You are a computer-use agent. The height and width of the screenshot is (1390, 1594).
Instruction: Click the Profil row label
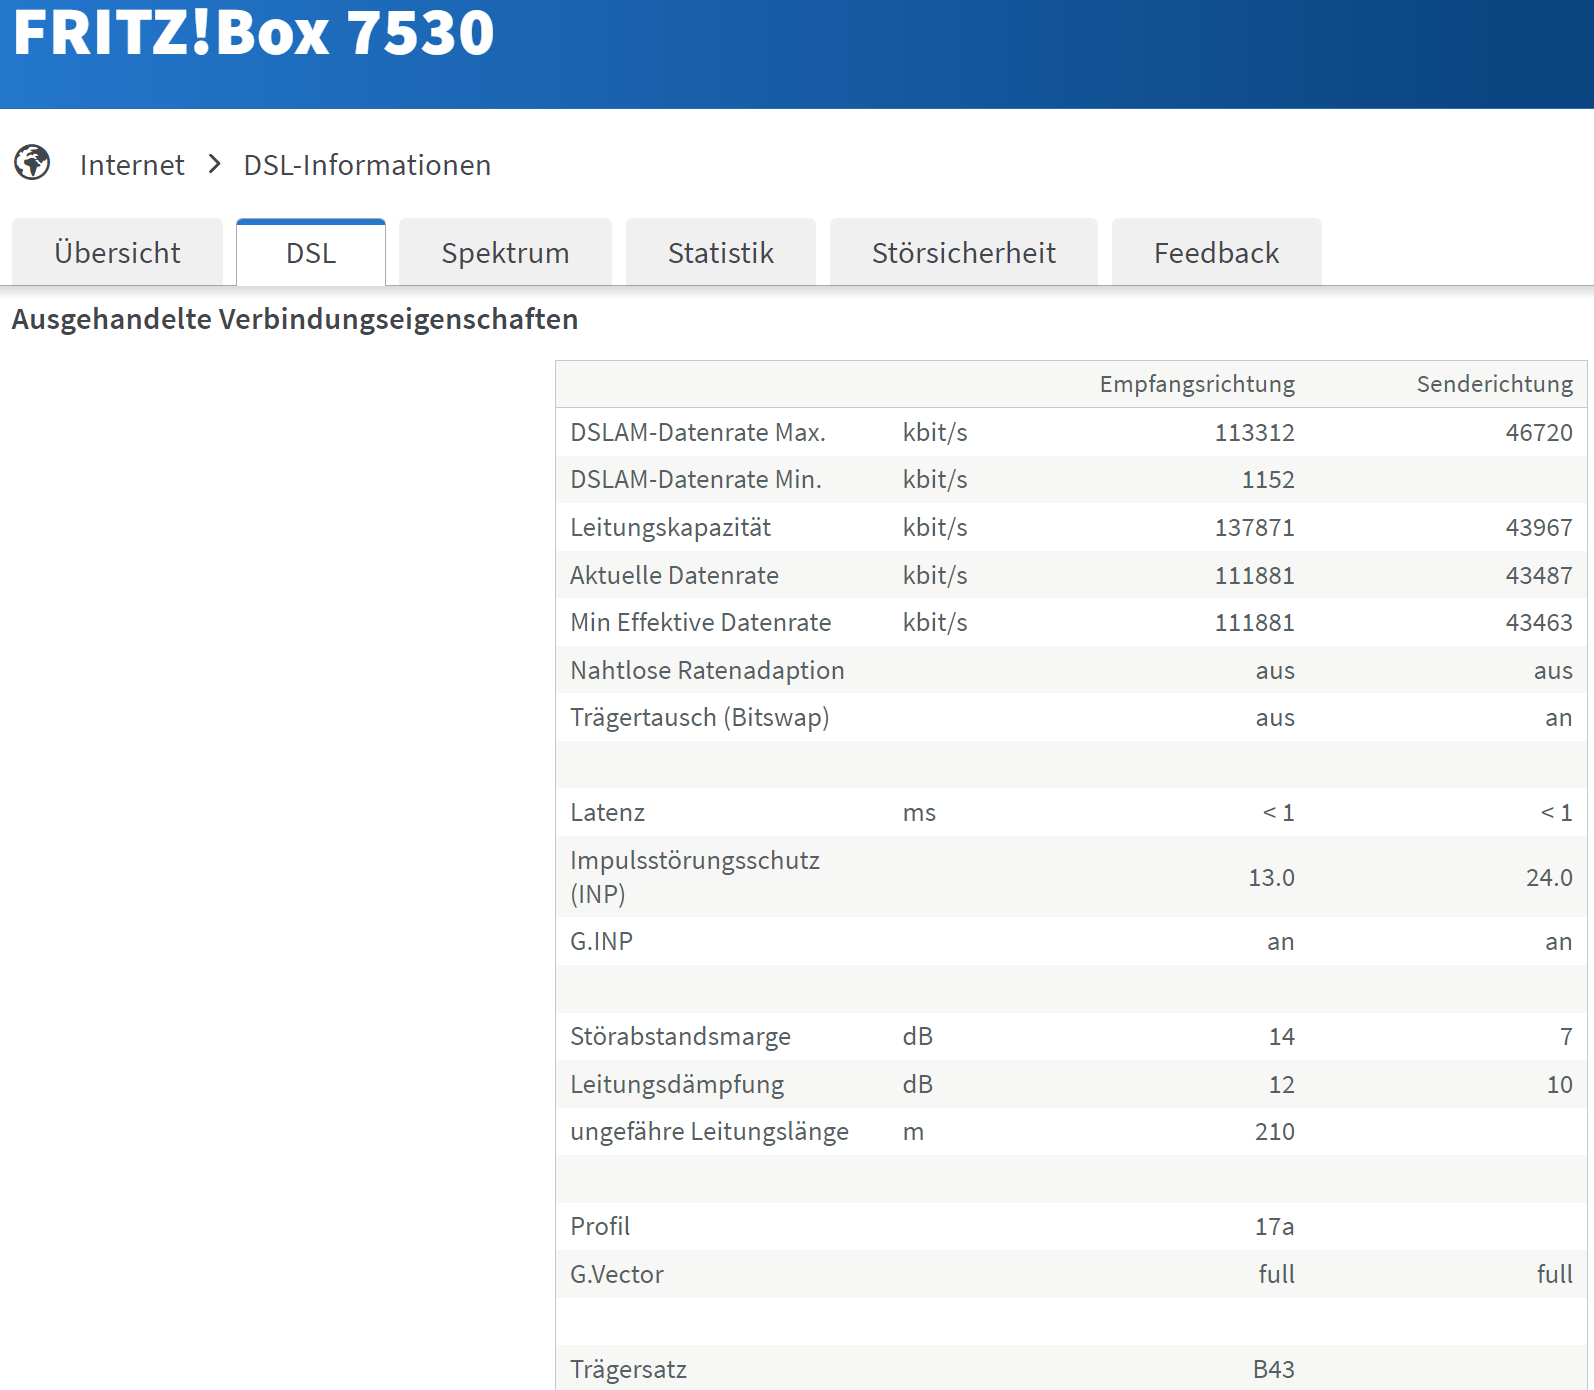pyautogui.click(x=600, y=1226)
